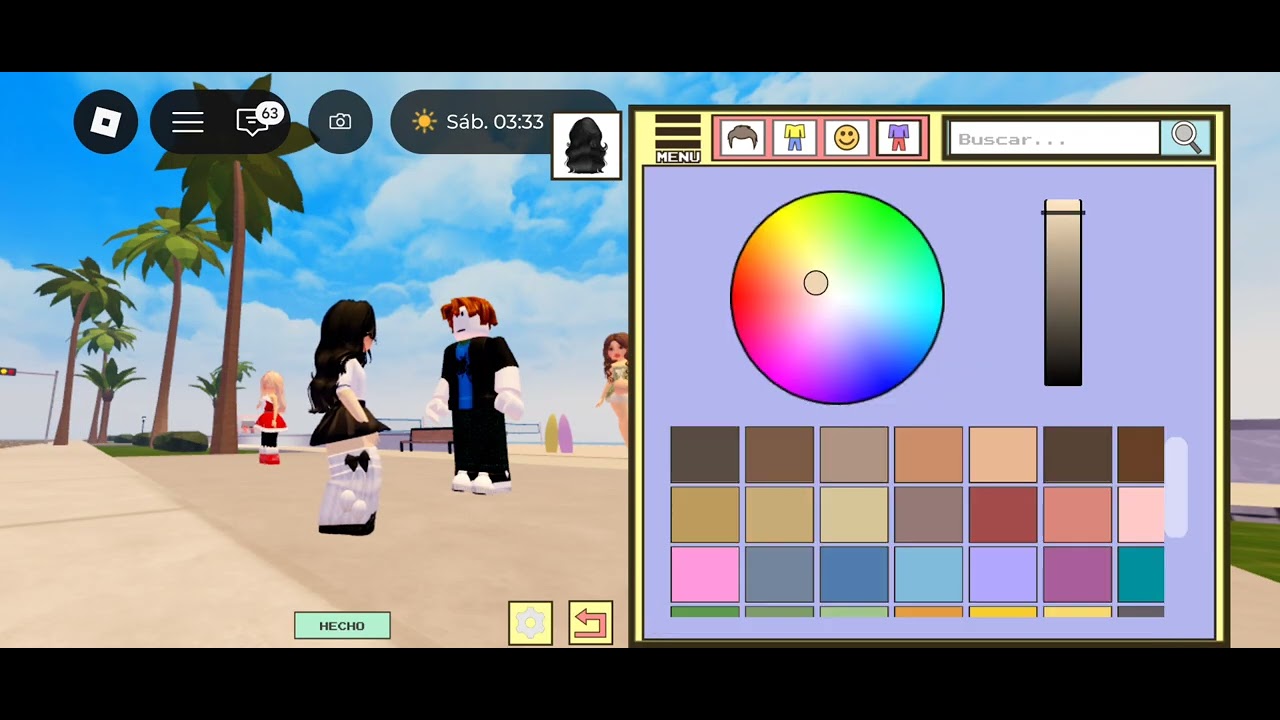The height and width of the screenshot is (720, 1280).
Task: Select the mauve-gray swatch in the second row
Action: coord(928,515)
